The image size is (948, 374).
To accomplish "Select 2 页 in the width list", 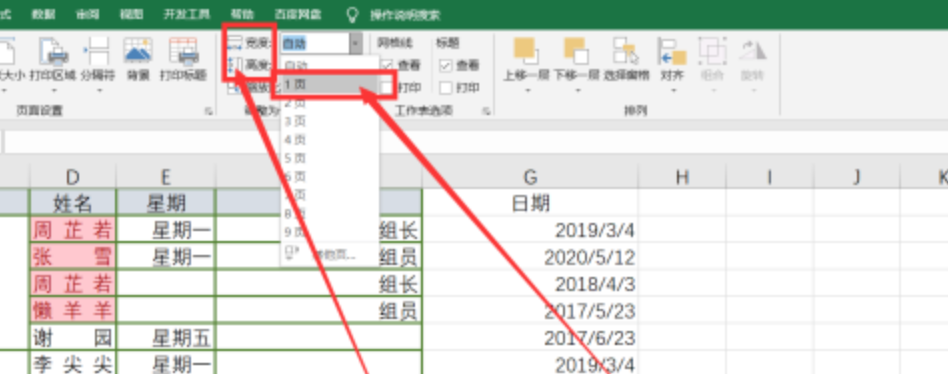I will [330, 103].
